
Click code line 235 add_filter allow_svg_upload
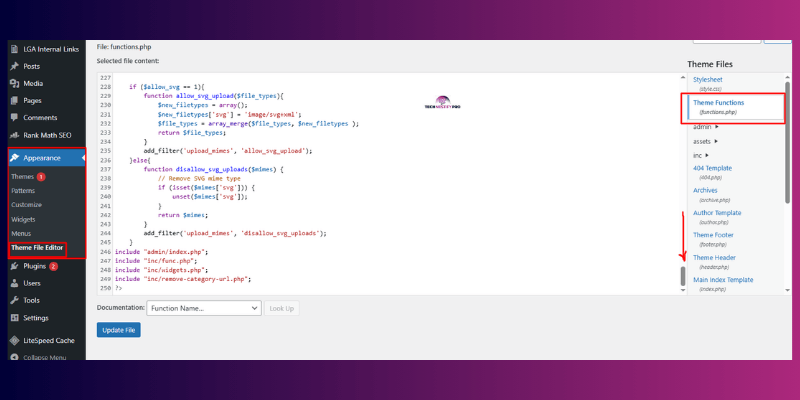pos(228,151)
